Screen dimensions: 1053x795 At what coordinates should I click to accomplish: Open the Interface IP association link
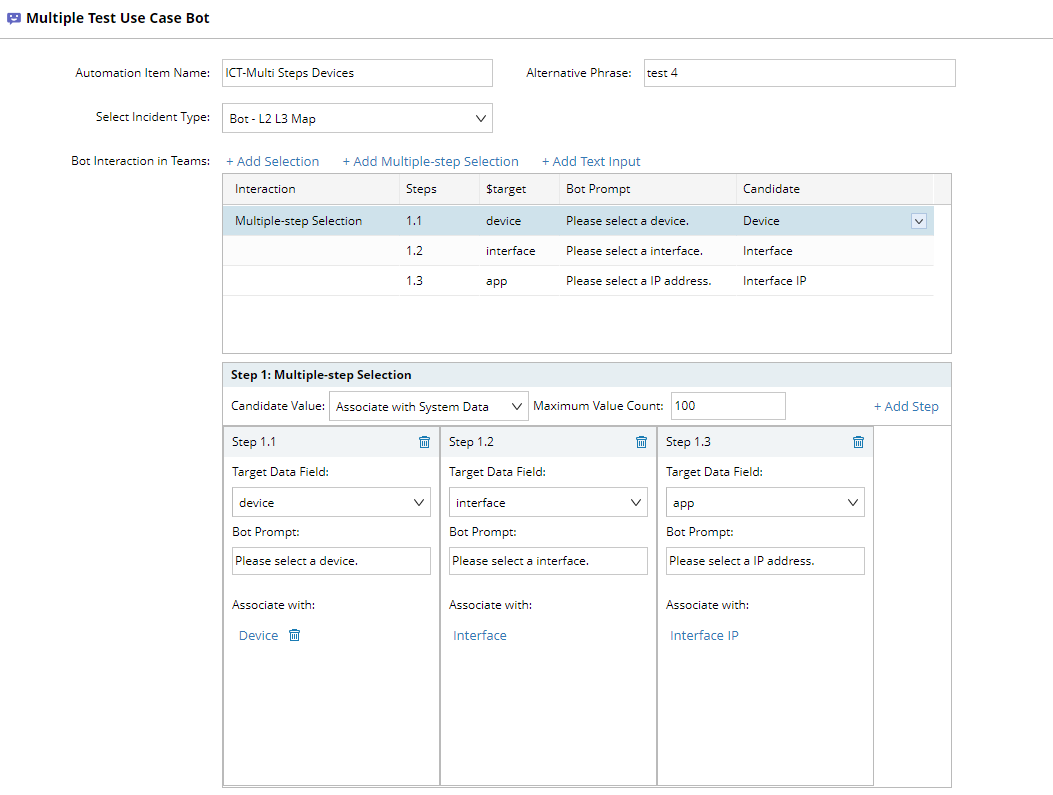(x=704, y=635)
